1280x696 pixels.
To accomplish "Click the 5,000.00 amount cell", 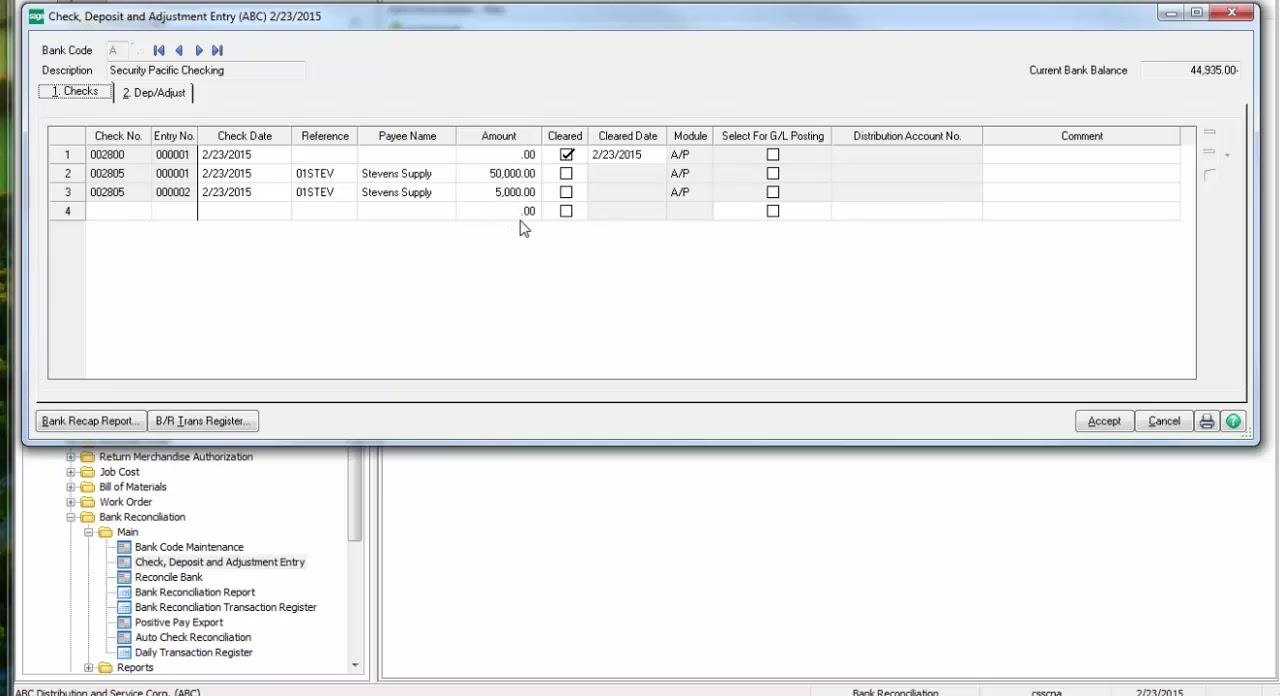I will pos(499,192).
